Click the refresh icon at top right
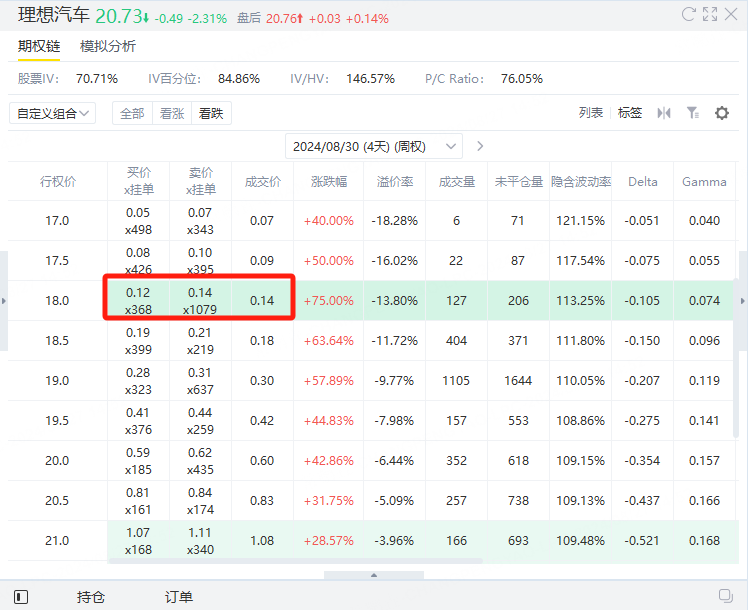Image resolution: width=748 pixels, height=610 pixels. 688,14
